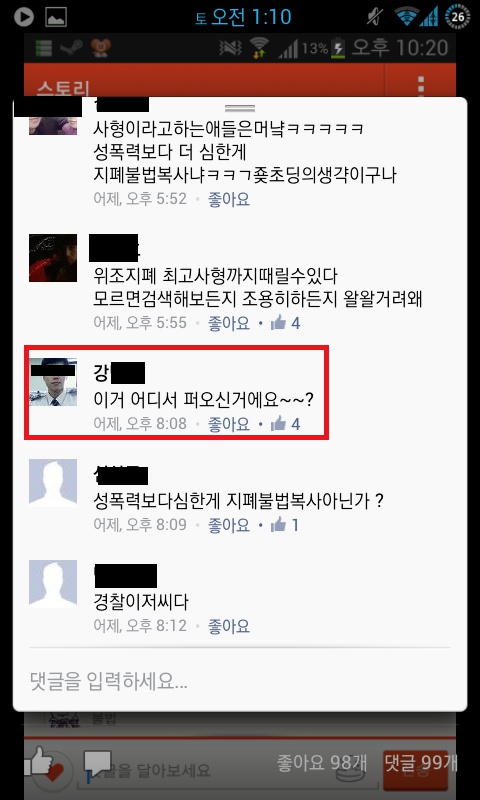The width and height of the screenshot is (480, 800).
Task: Tap the thumbs-up icon on 8:08 comment
Action: pyautogui.click(x=278, y=423)
